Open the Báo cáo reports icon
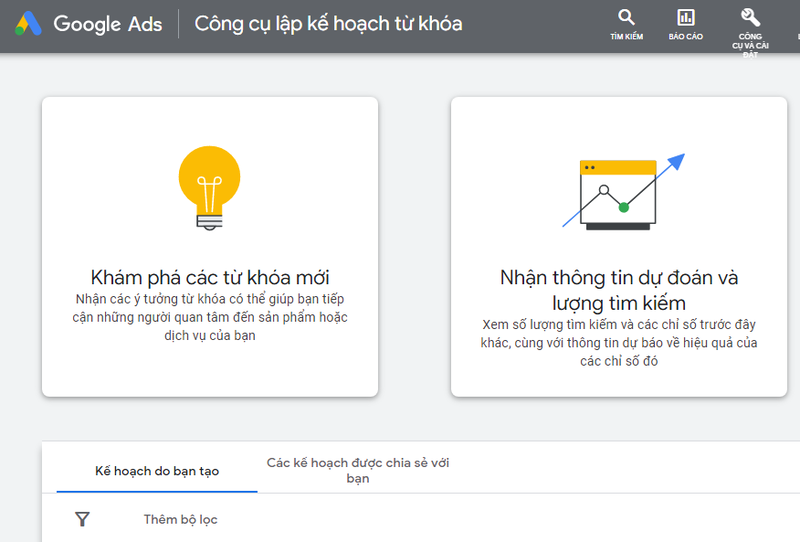 (686, 17)
